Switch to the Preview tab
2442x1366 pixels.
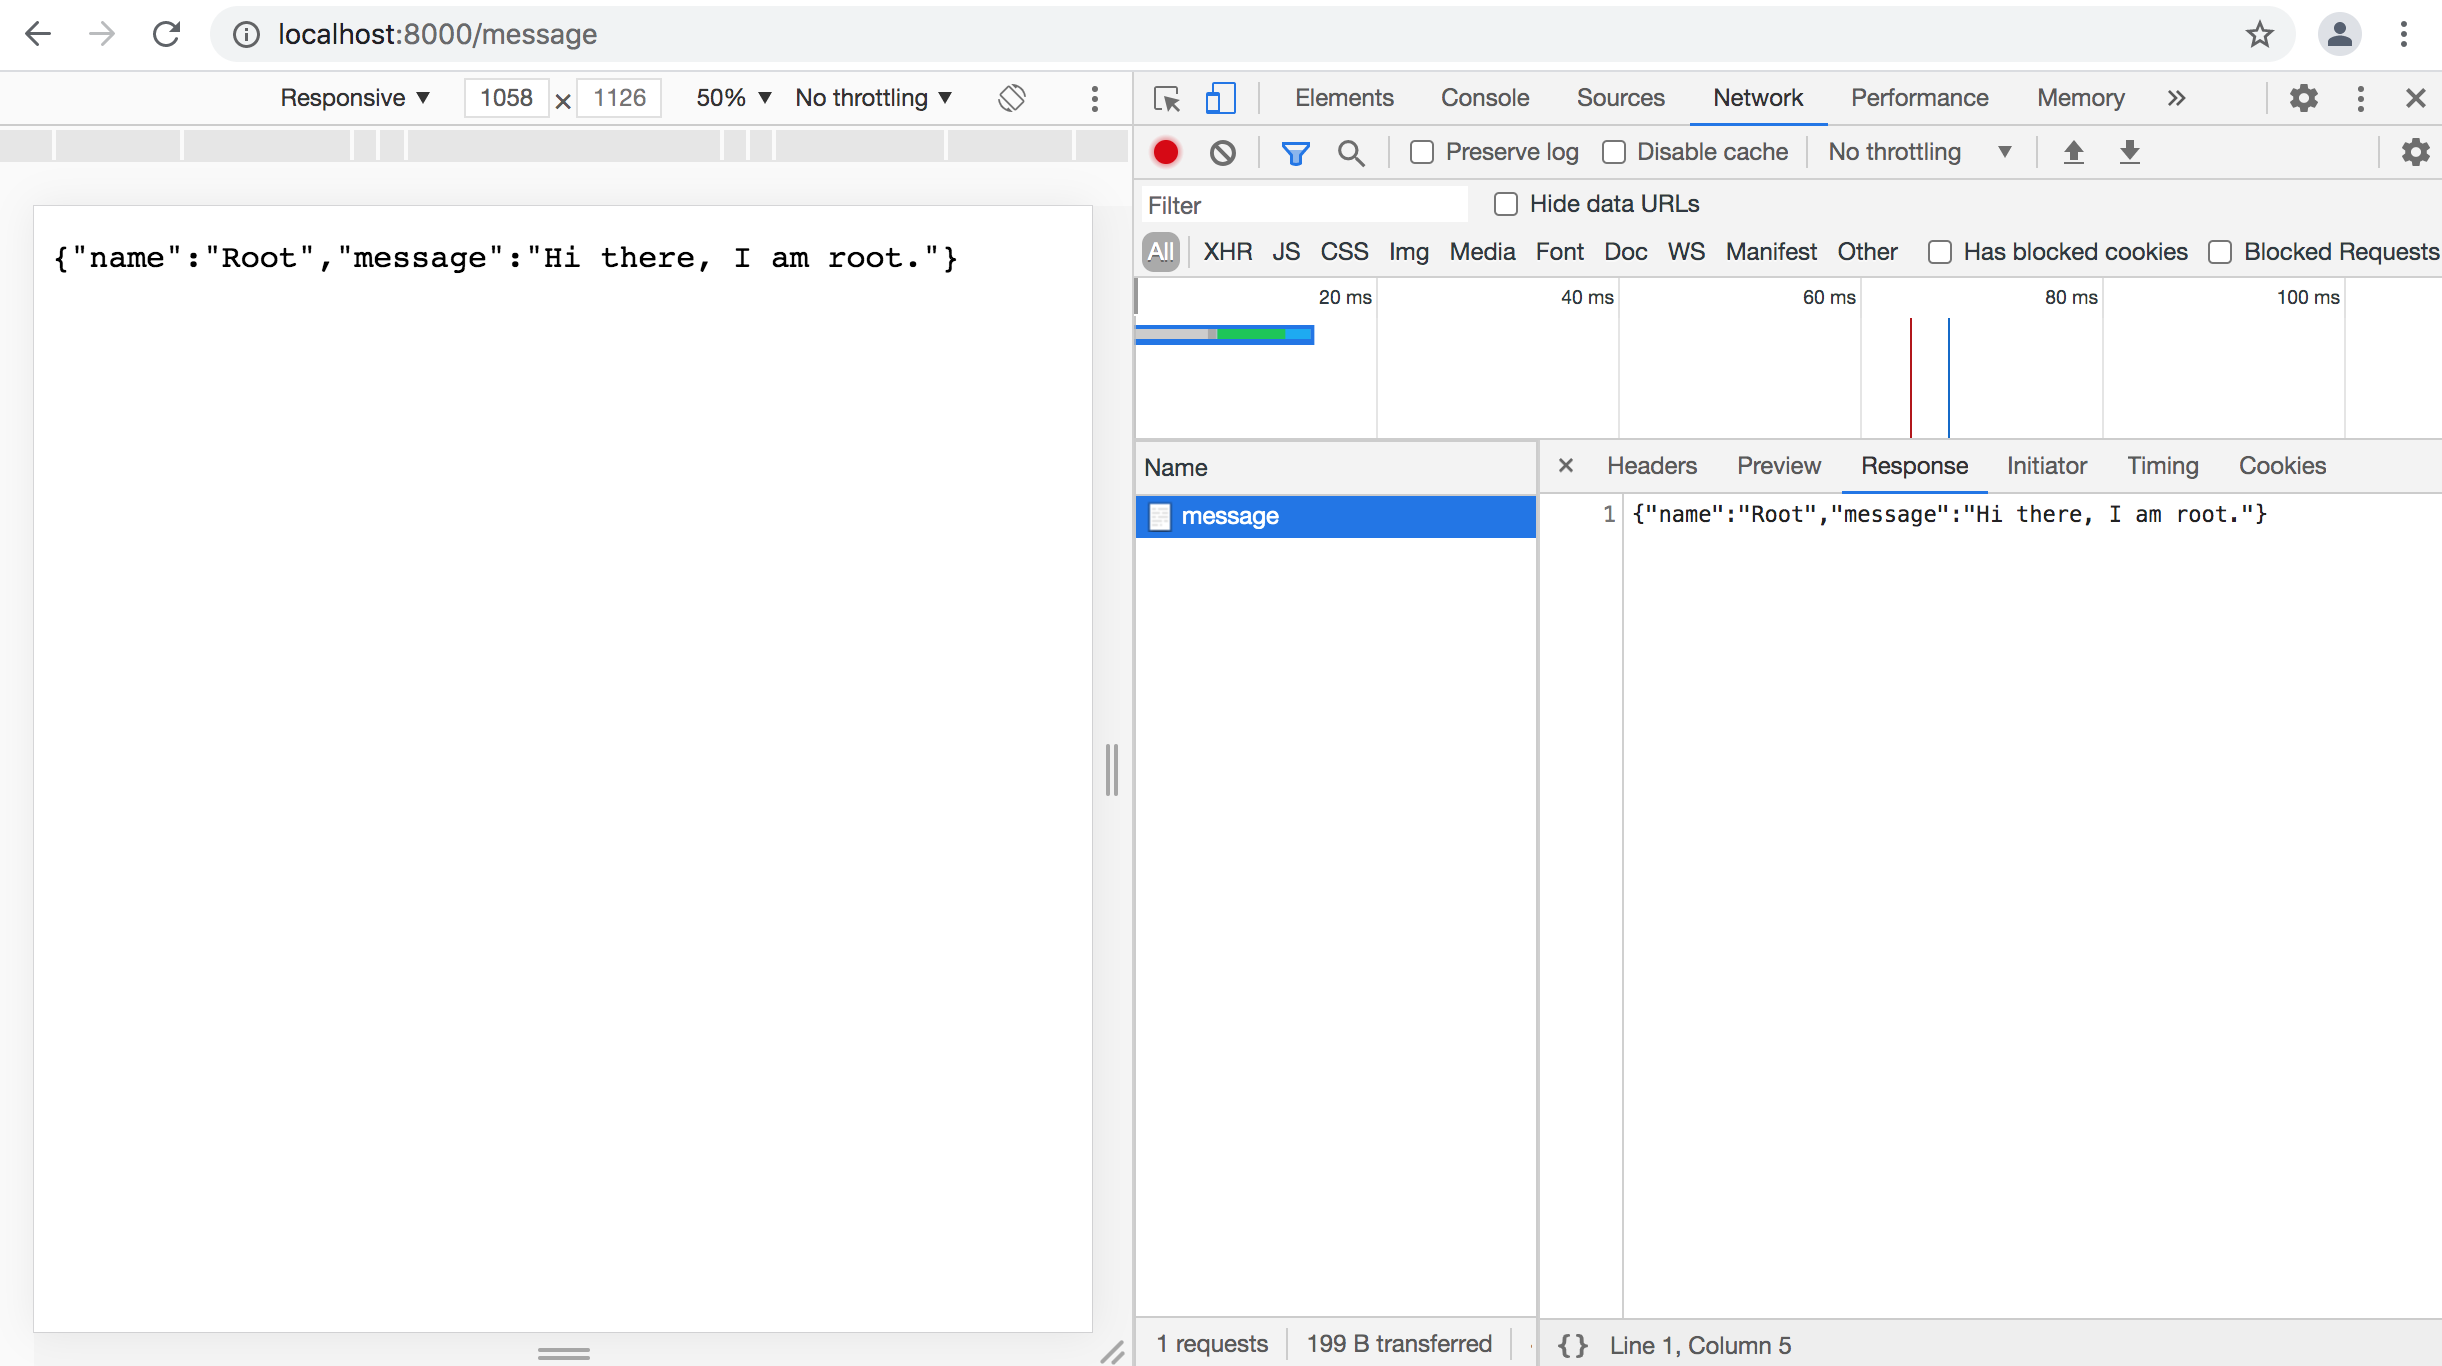click(1778, 465)
